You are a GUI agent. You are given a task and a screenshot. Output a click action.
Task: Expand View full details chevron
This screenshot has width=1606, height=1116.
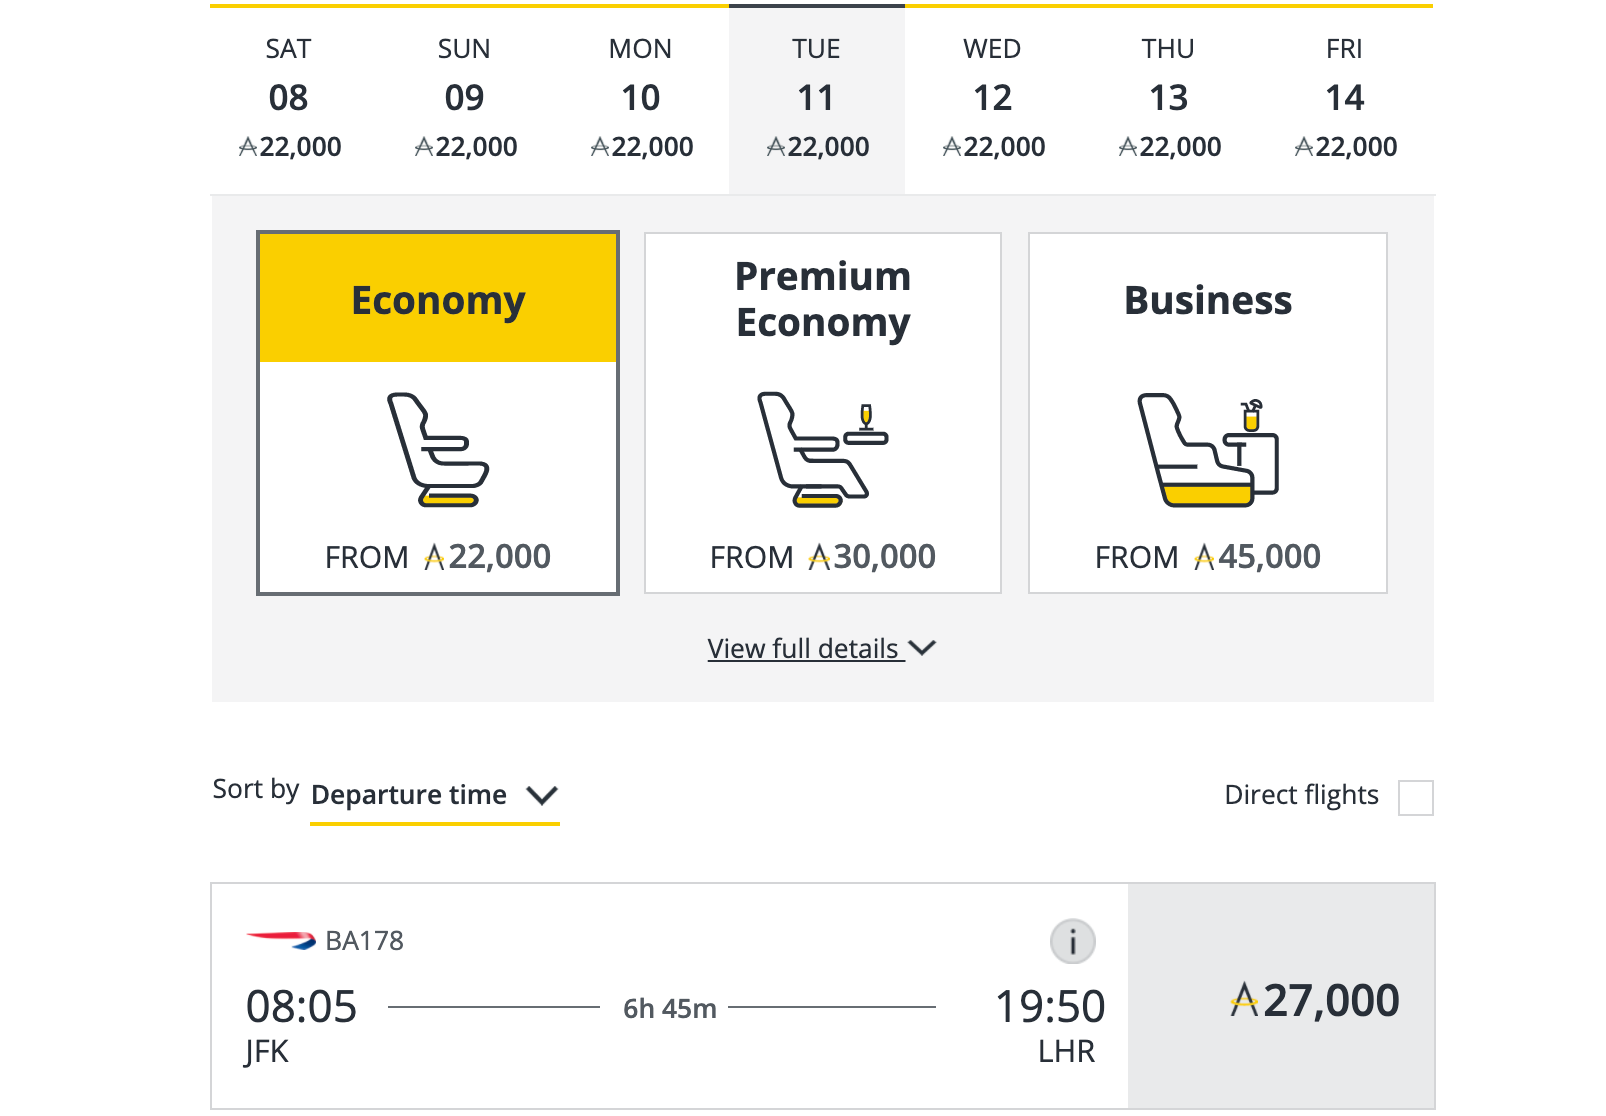pyautogui.click(x=923, y=648)
